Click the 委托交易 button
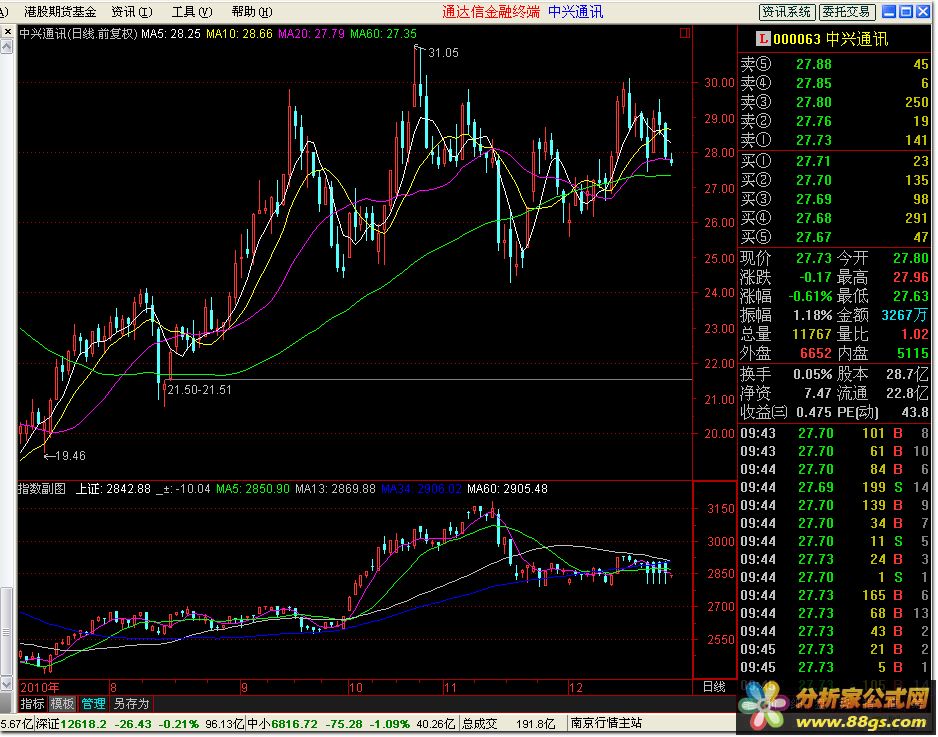938x737 pixels. click(846, 11)
